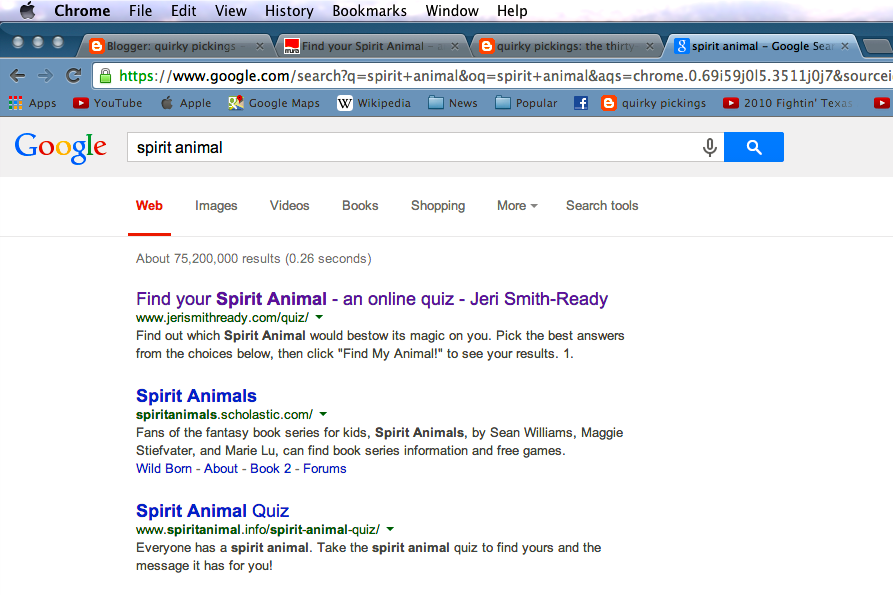
Task: Close the Blogger: quirky pickings tab
Action: click(x=260, y=46)
